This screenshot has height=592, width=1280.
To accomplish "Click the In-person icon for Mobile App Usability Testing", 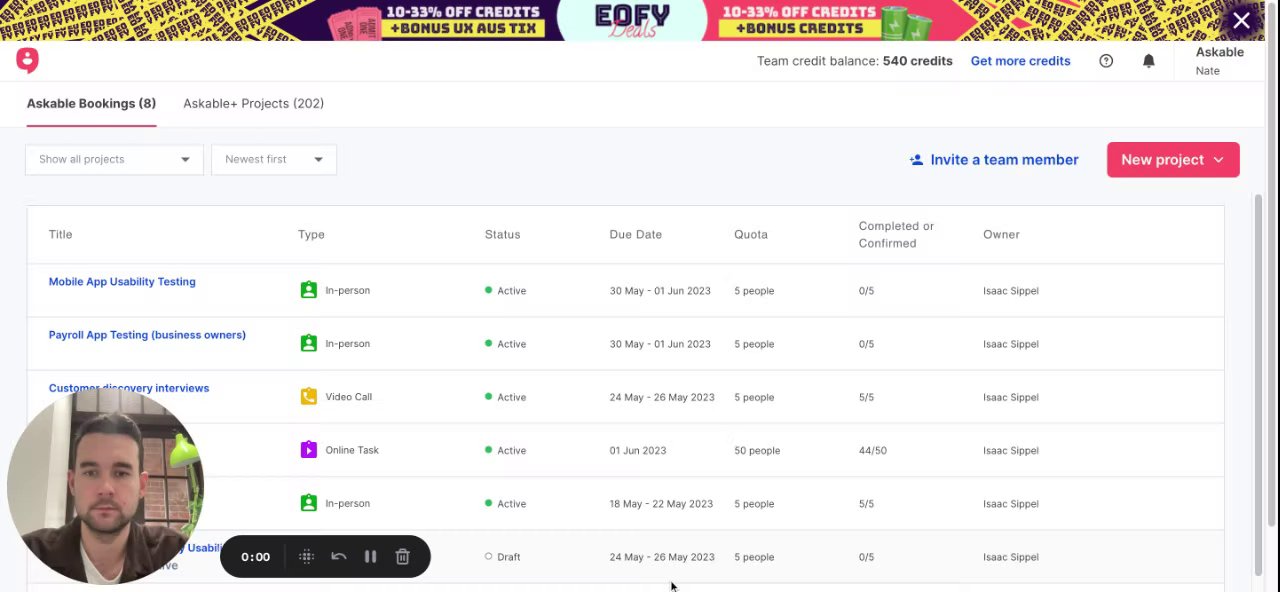I will click(x=308, y=290).
